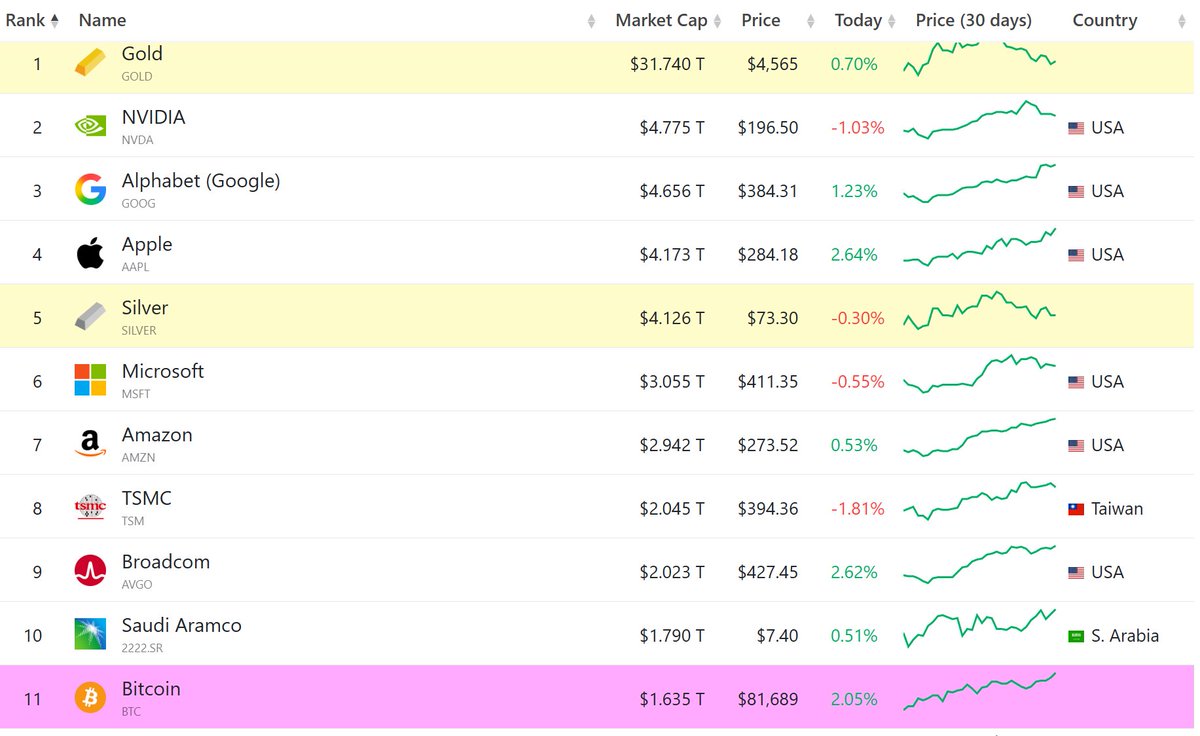Click Amazon market cap $2.942 T

[672, 445]
